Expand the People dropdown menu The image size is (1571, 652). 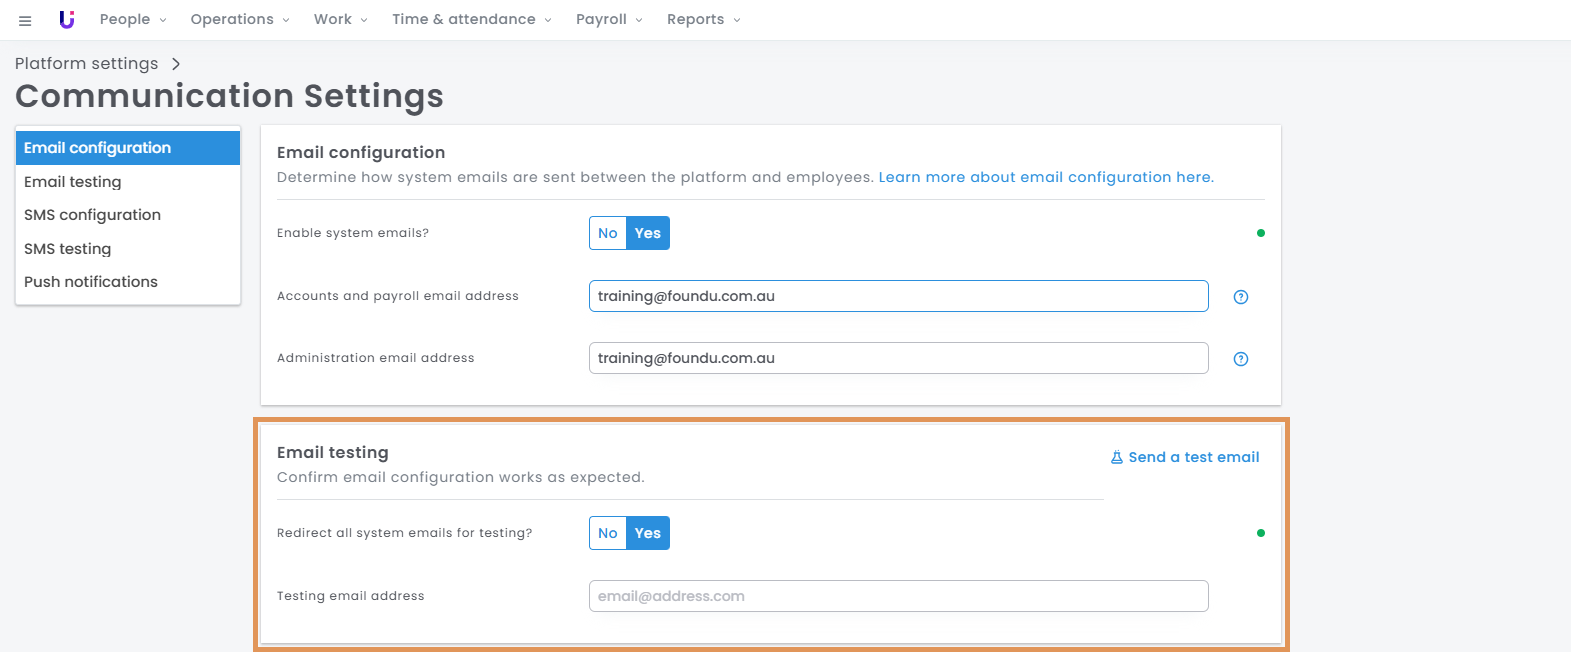point(133,20)
